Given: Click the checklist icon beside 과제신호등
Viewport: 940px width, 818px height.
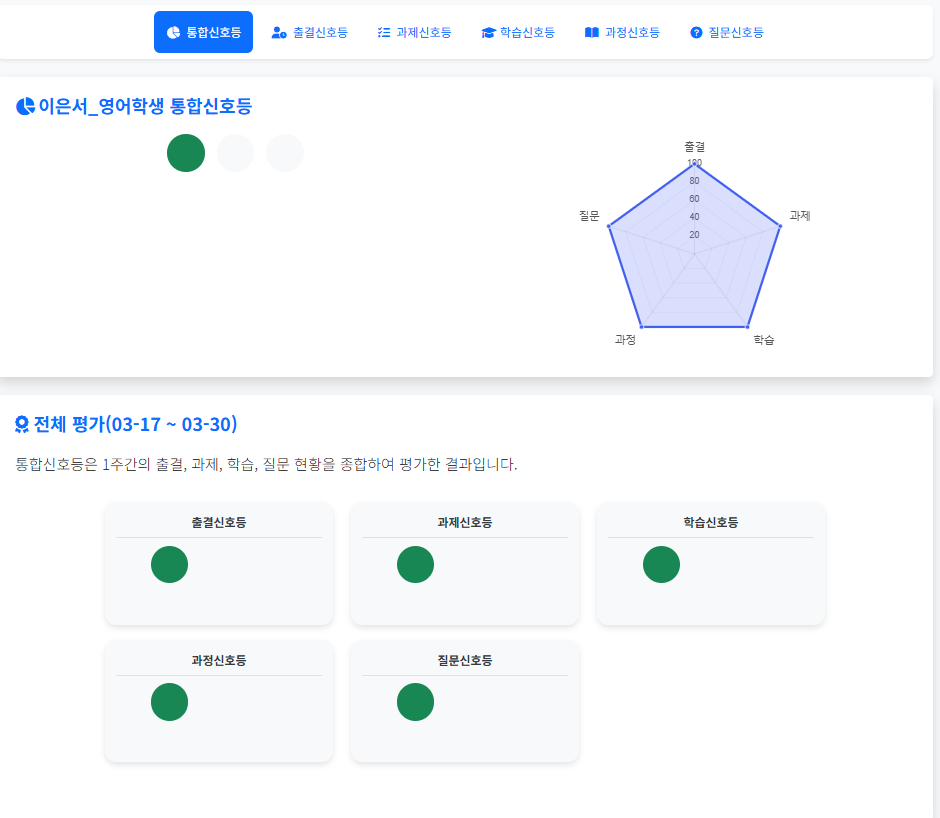Looking at the screenshot, I should click(384, 33).
